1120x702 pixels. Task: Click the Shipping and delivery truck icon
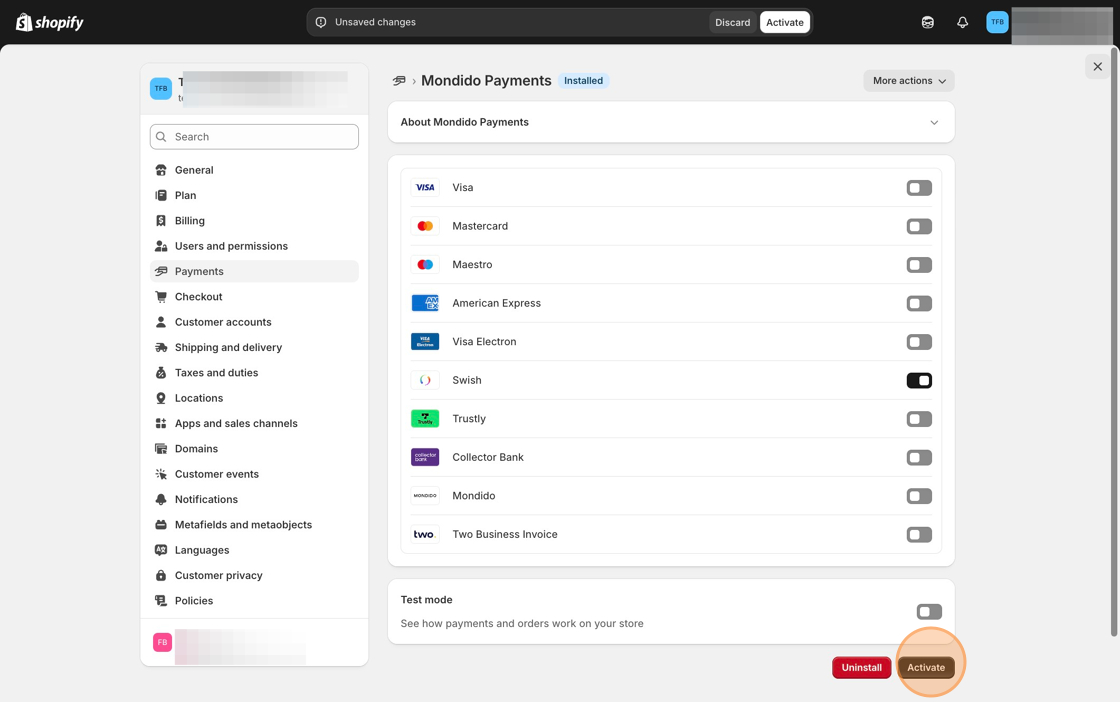click(161, 347)
